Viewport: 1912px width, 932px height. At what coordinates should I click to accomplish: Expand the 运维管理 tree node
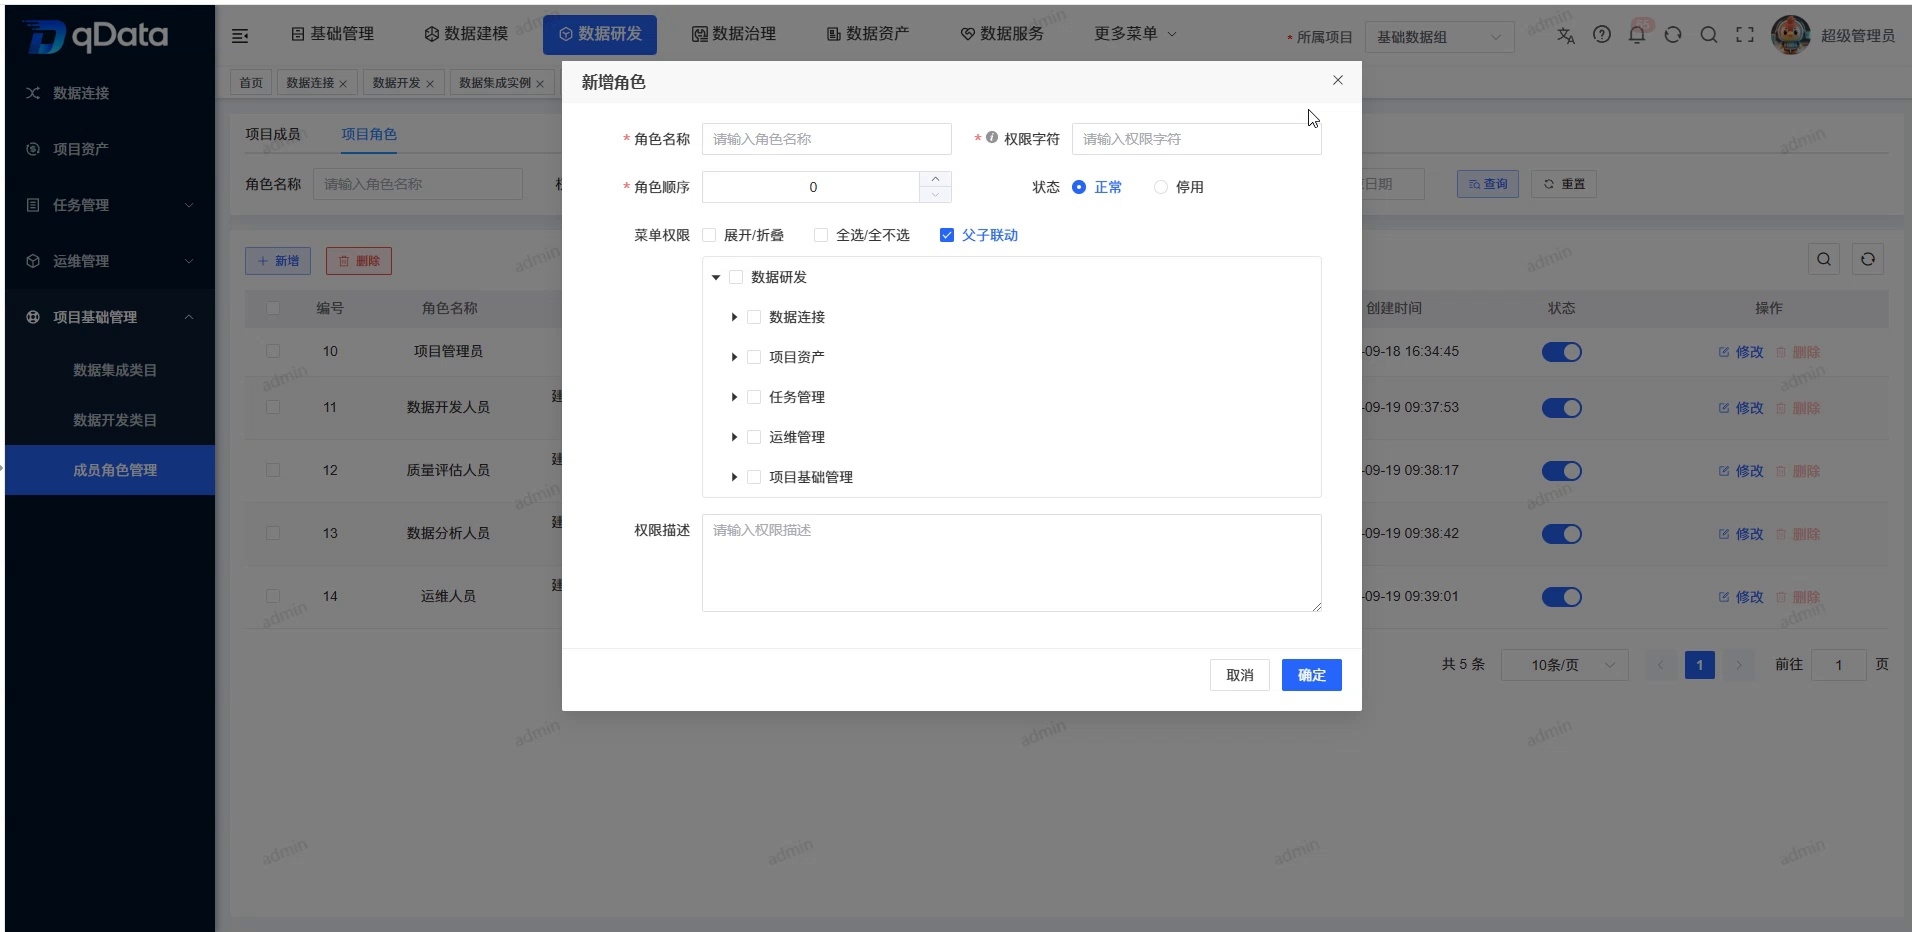pos(734,437)
